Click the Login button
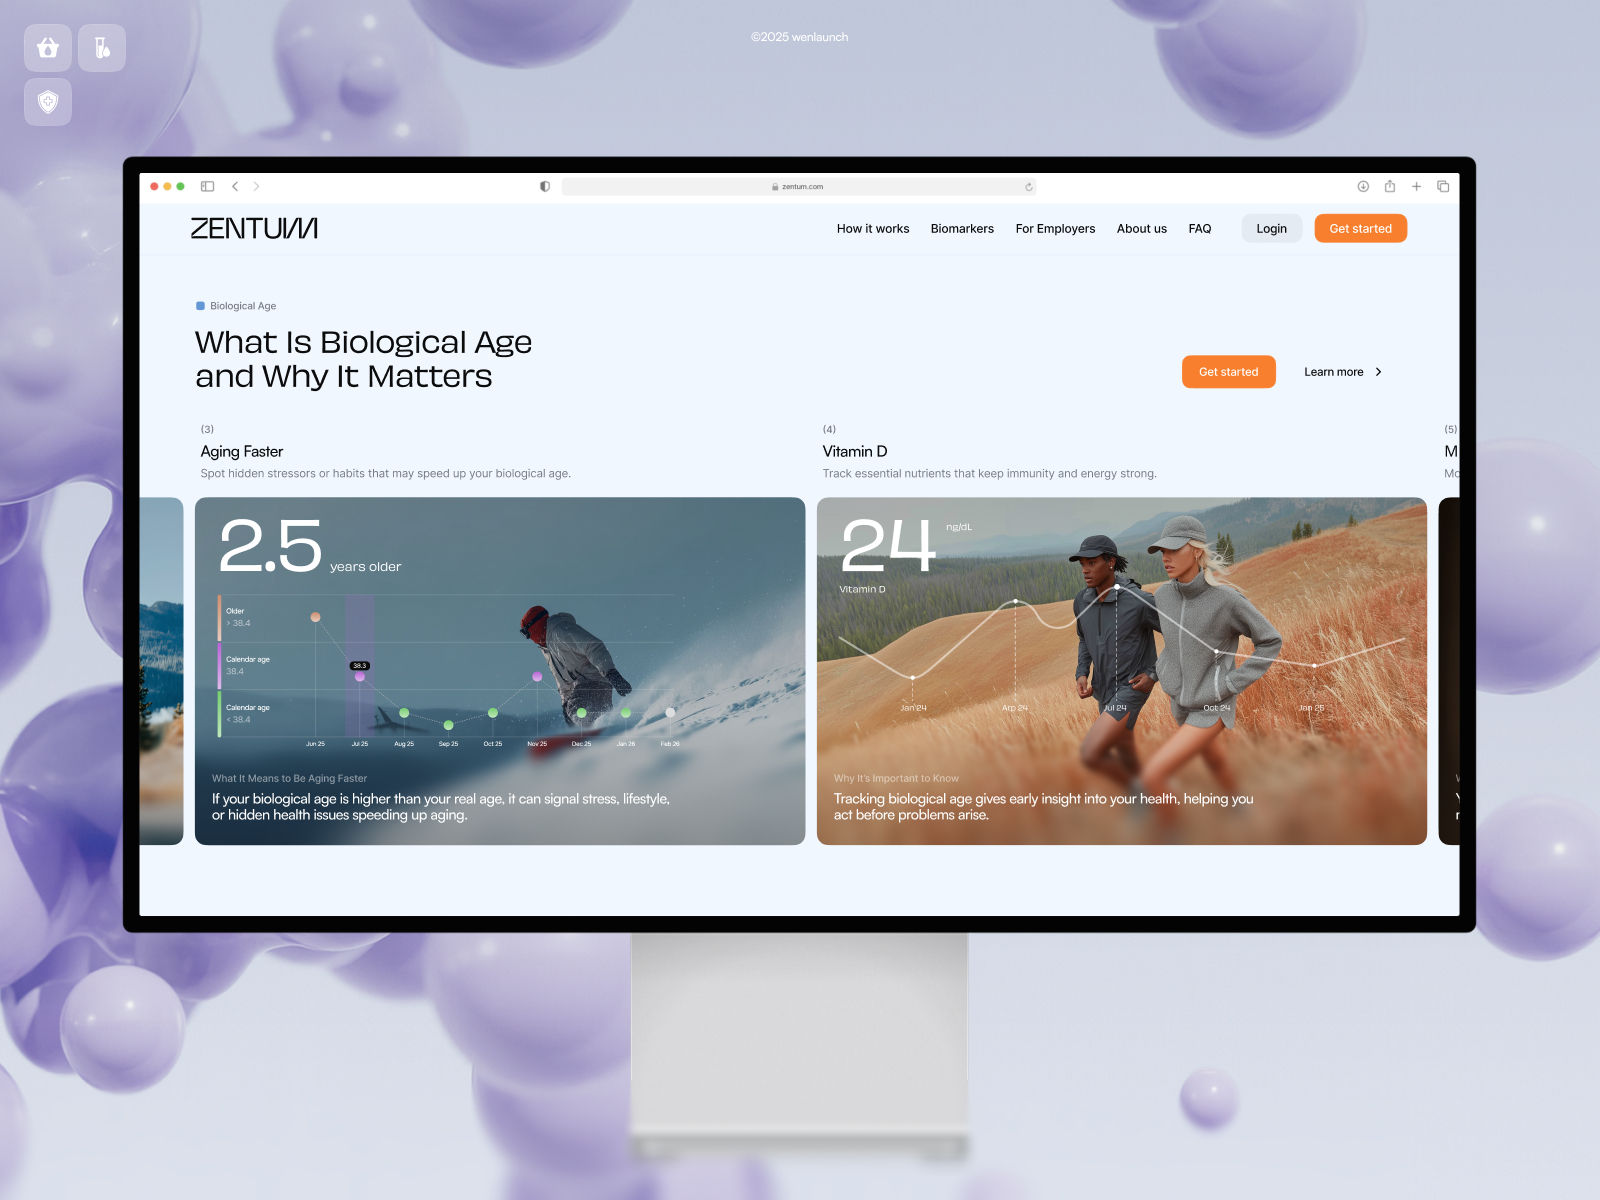This screenshot has height=1200, width=1600. (1272, 229)
